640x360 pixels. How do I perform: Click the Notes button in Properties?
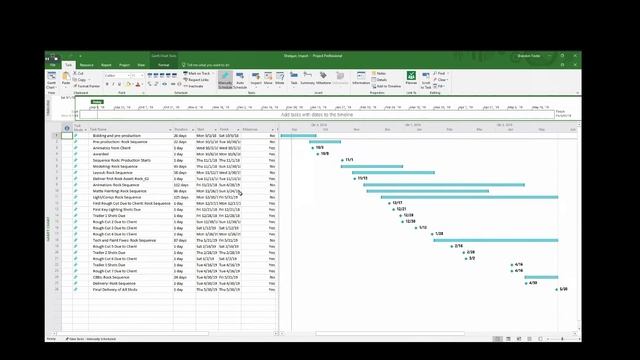(x=379, y=73)
